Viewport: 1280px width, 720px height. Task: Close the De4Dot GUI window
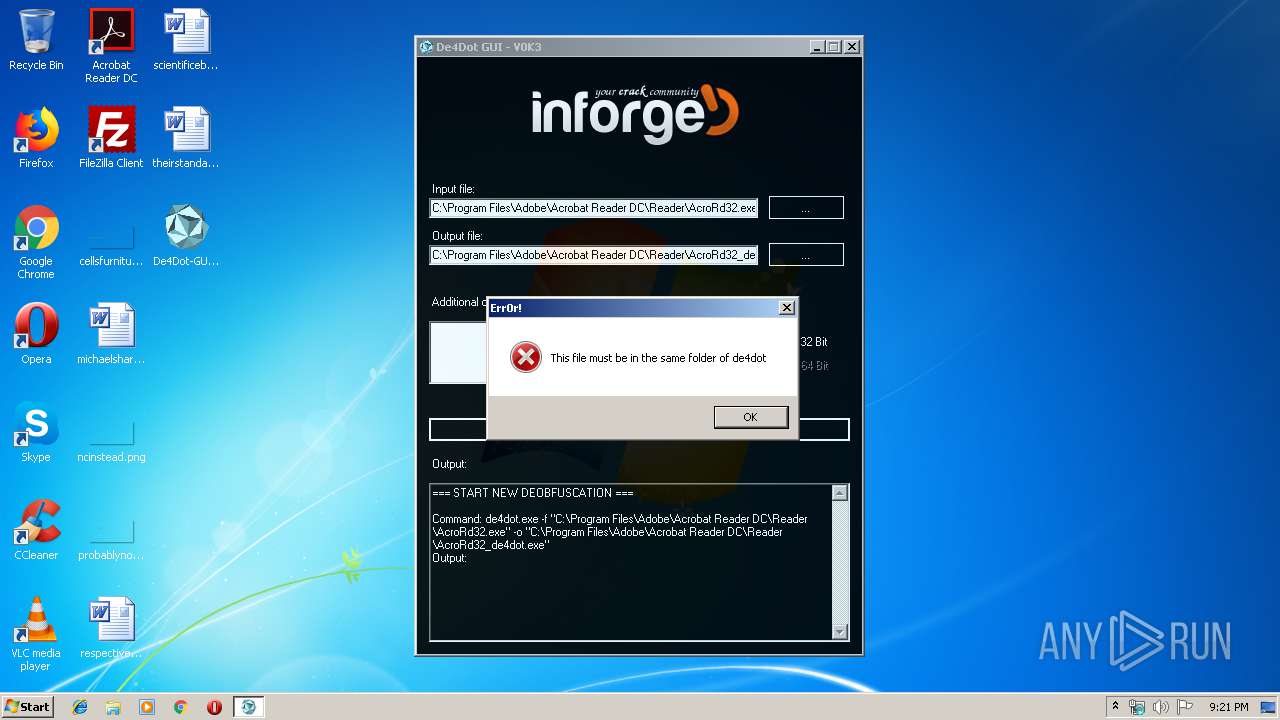tap(852, 47)
